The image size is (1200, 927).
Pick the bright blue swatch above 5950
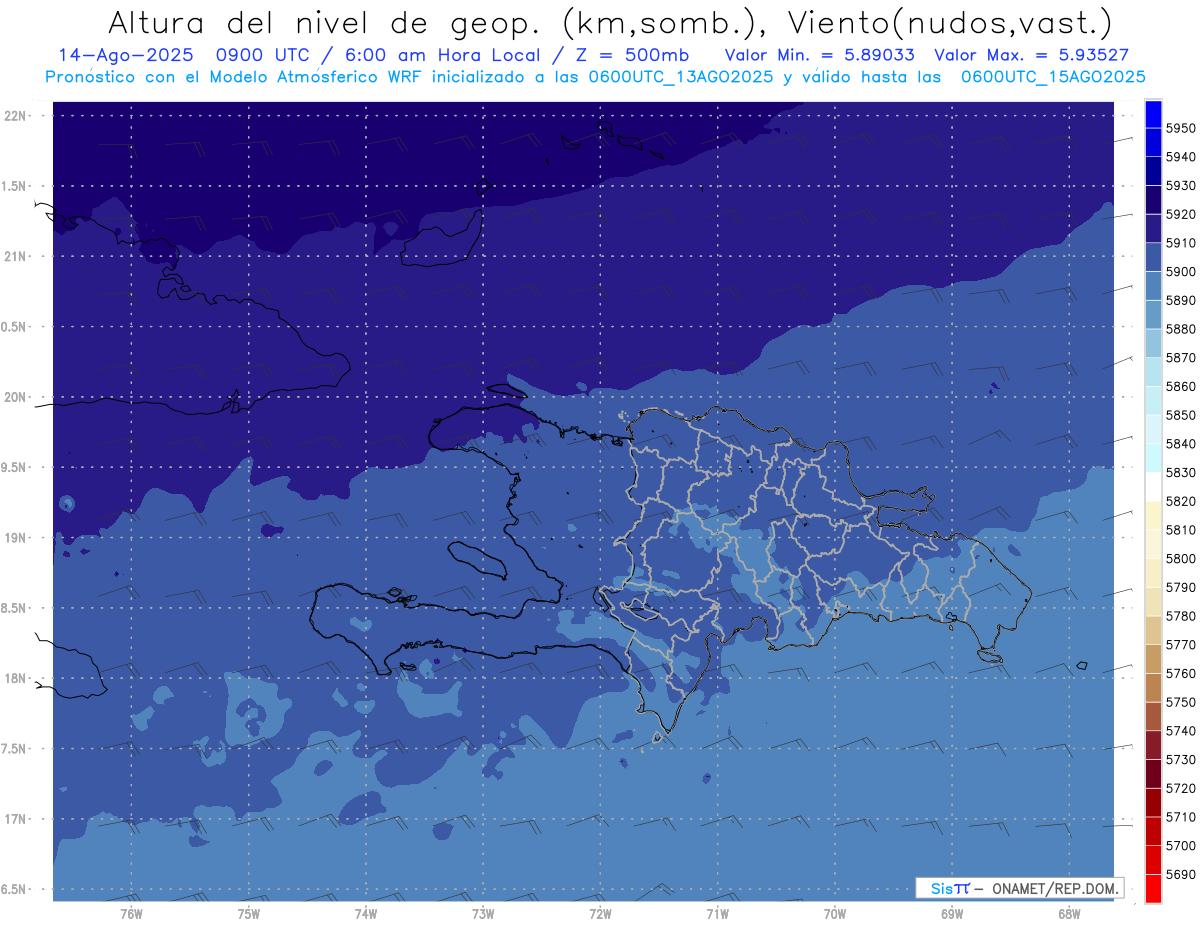coord(1153,113)
